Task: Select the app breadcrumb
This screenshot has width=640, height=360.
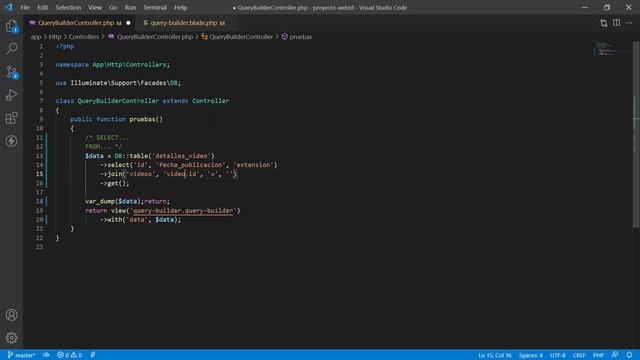Action: pyautogui.click(x=36, y=37)
